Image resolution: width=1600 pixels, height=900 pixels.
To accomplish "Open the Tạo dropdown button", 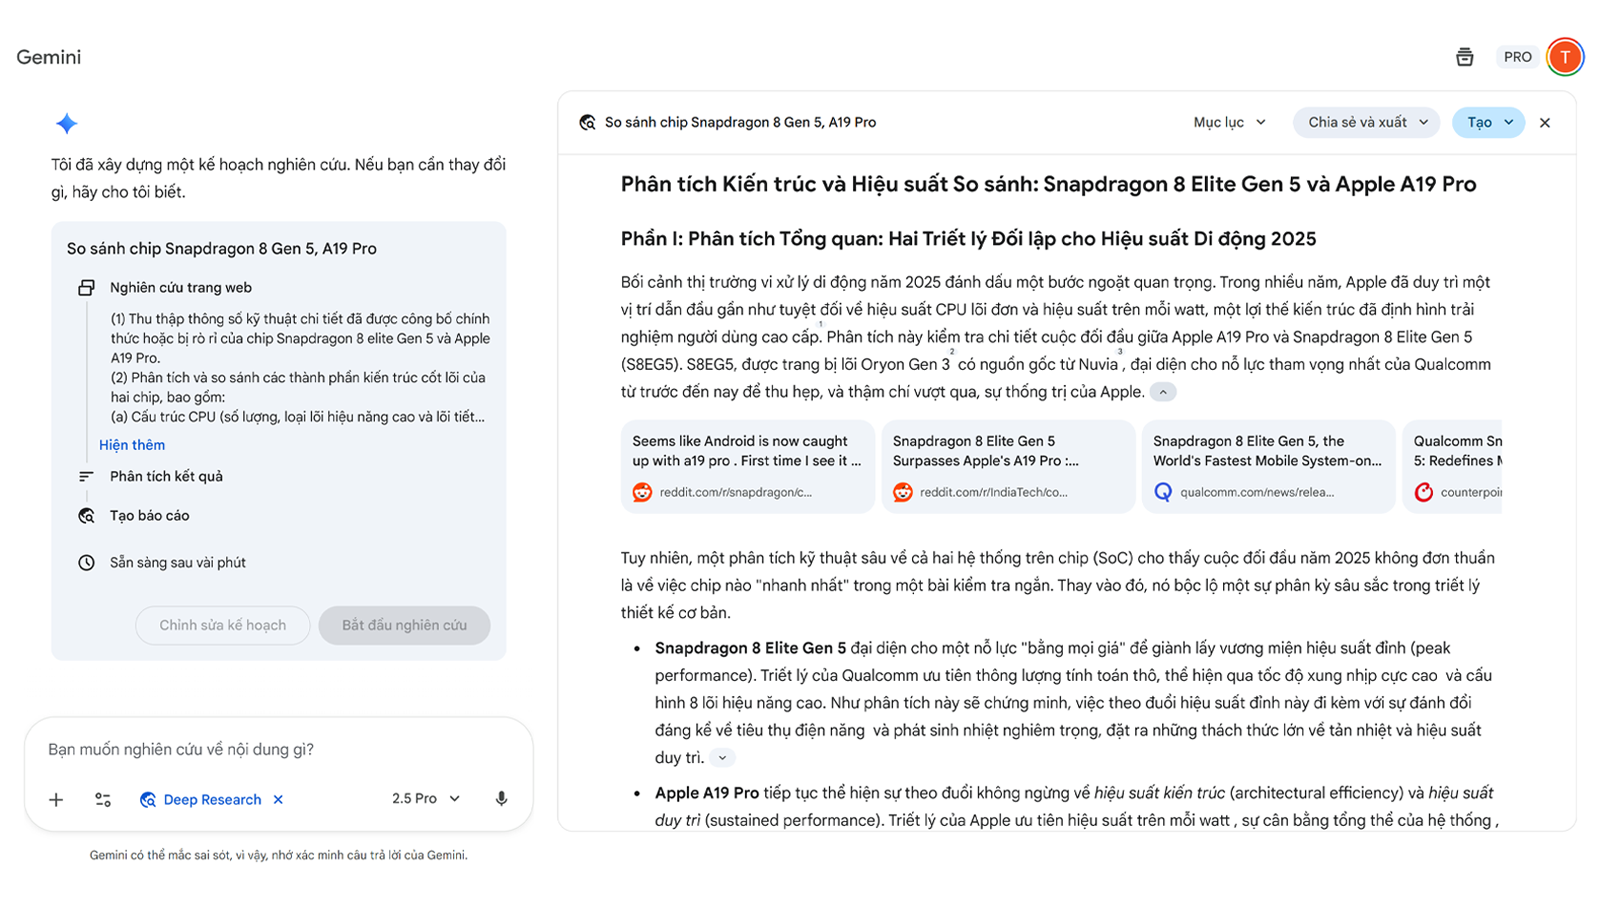I will click(1488, 123).
